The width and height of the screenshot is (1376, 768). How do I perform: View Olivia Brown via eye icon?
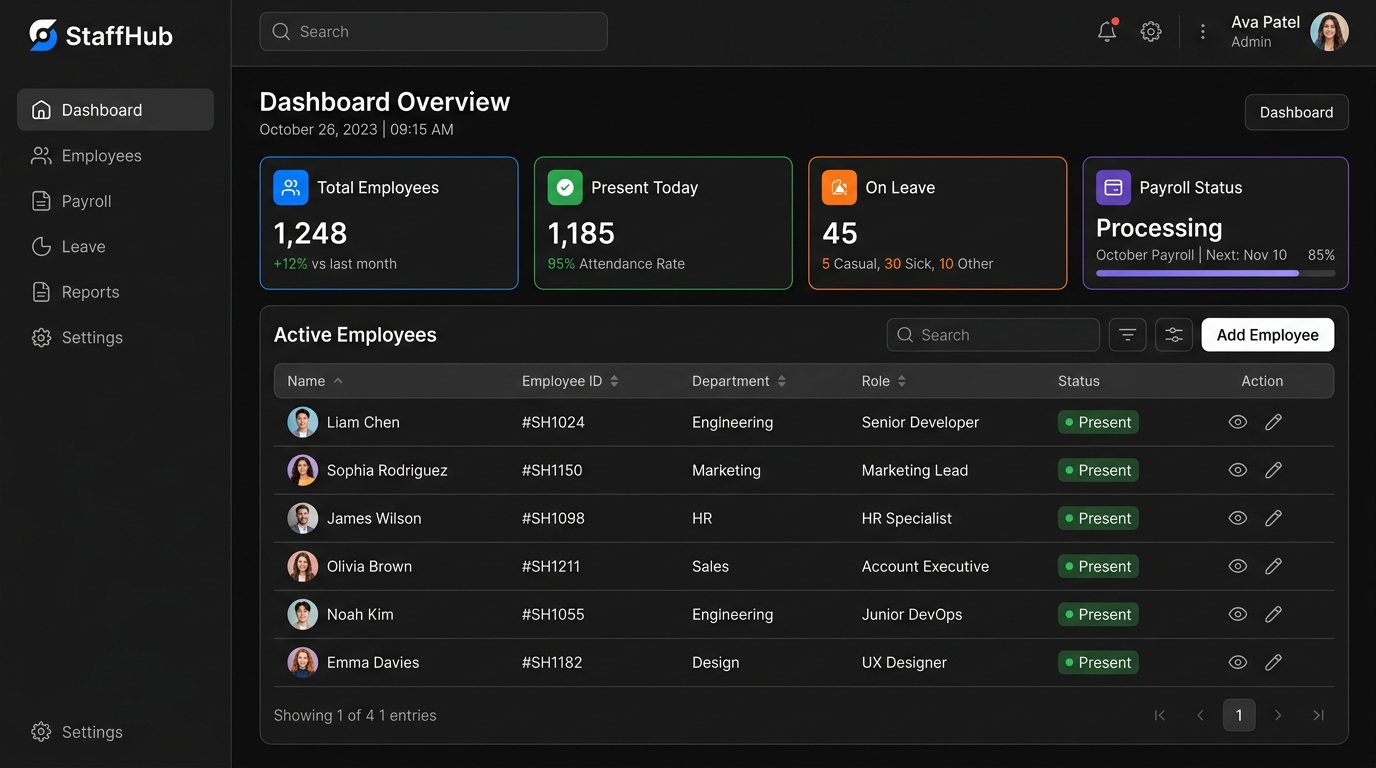click(x=1238, y=566)
